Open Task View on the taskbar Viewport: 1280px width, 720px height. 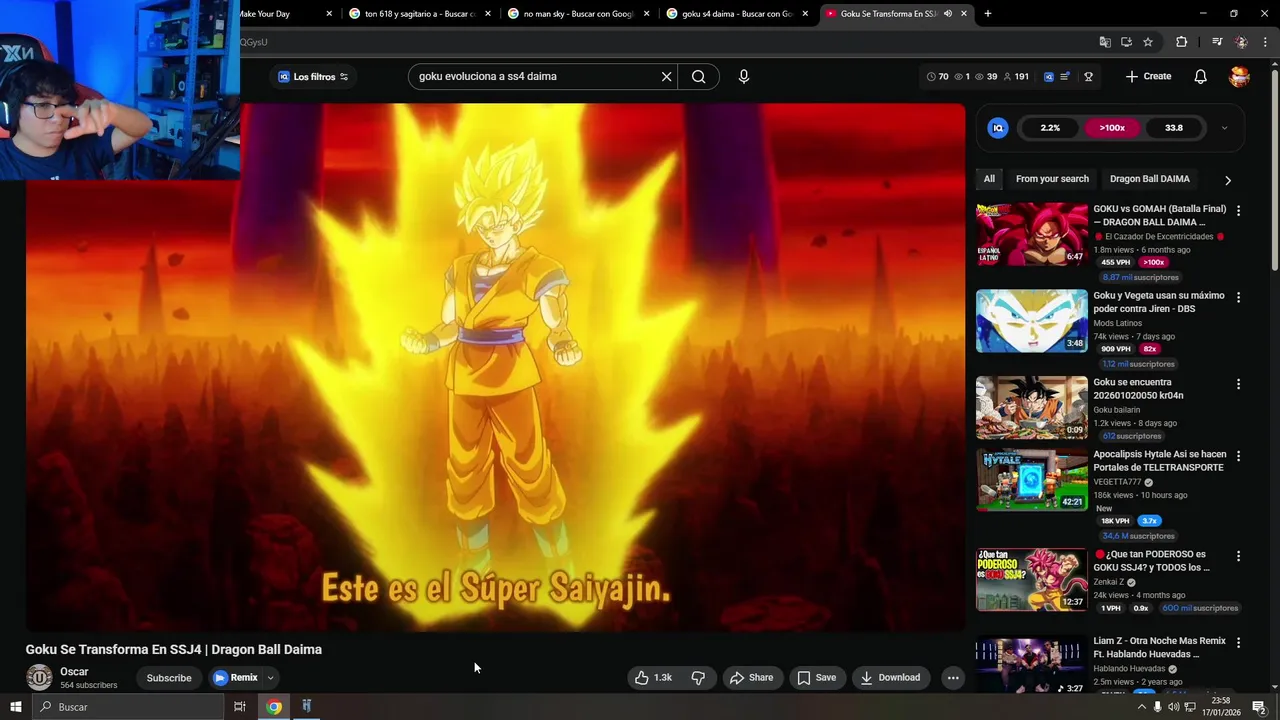pyautogui.click(x=239, y=707)
